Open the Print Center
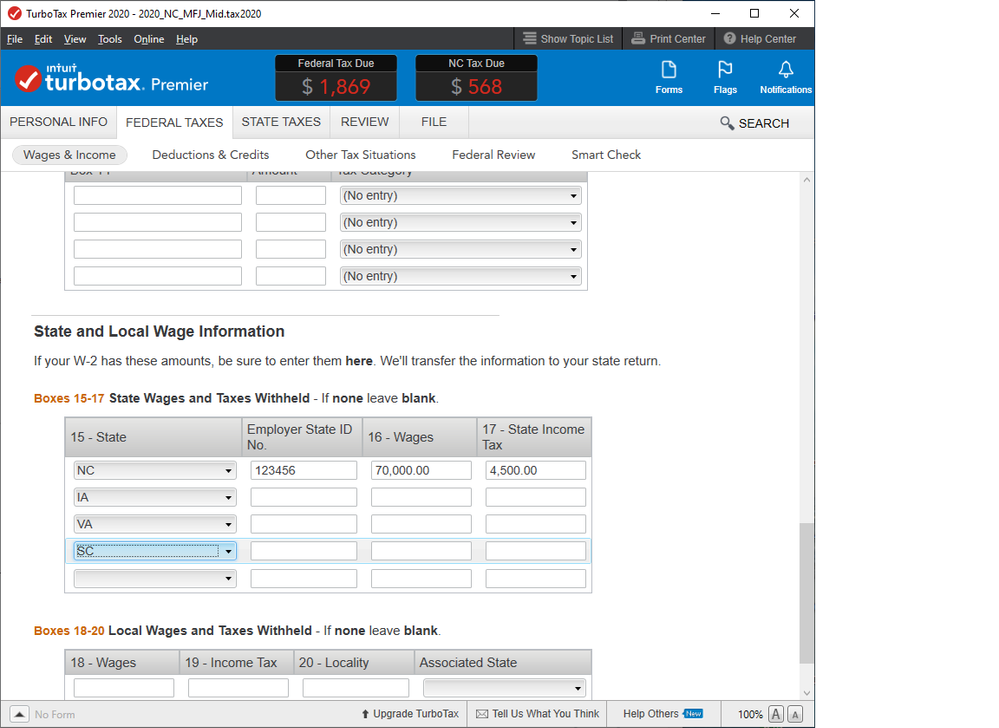Screen dimensions: 999x728 click(x=668, y=39)
